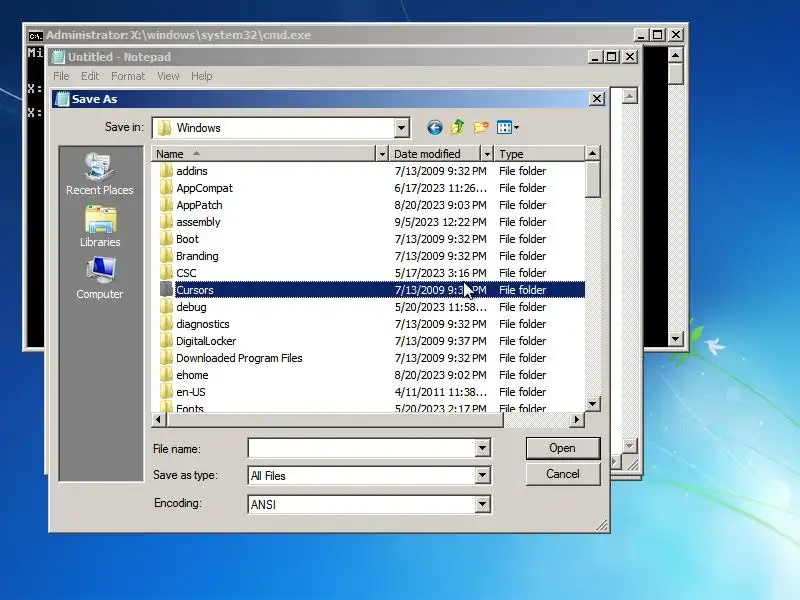Open Notepad File menu
The image size is (800, 600).
click(61, 76)
